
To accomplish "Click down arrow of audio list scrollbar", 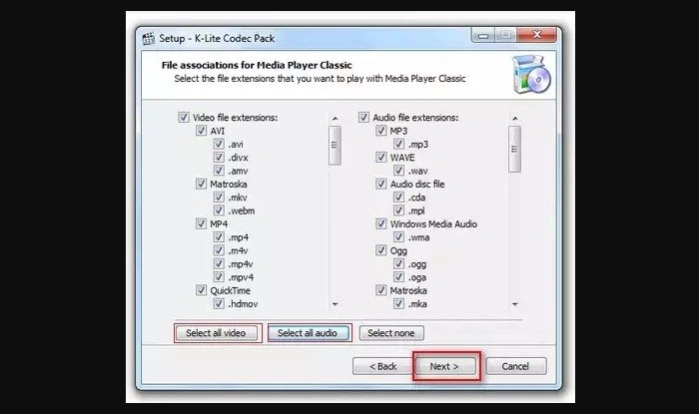I will pos(515,304).
